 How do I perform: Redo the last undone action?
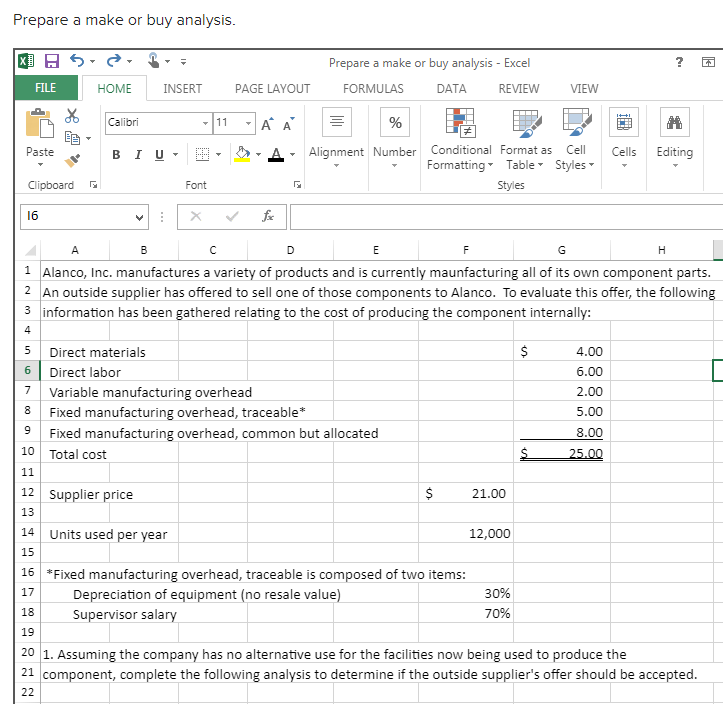pyautogui.click(x=113, y=60)
